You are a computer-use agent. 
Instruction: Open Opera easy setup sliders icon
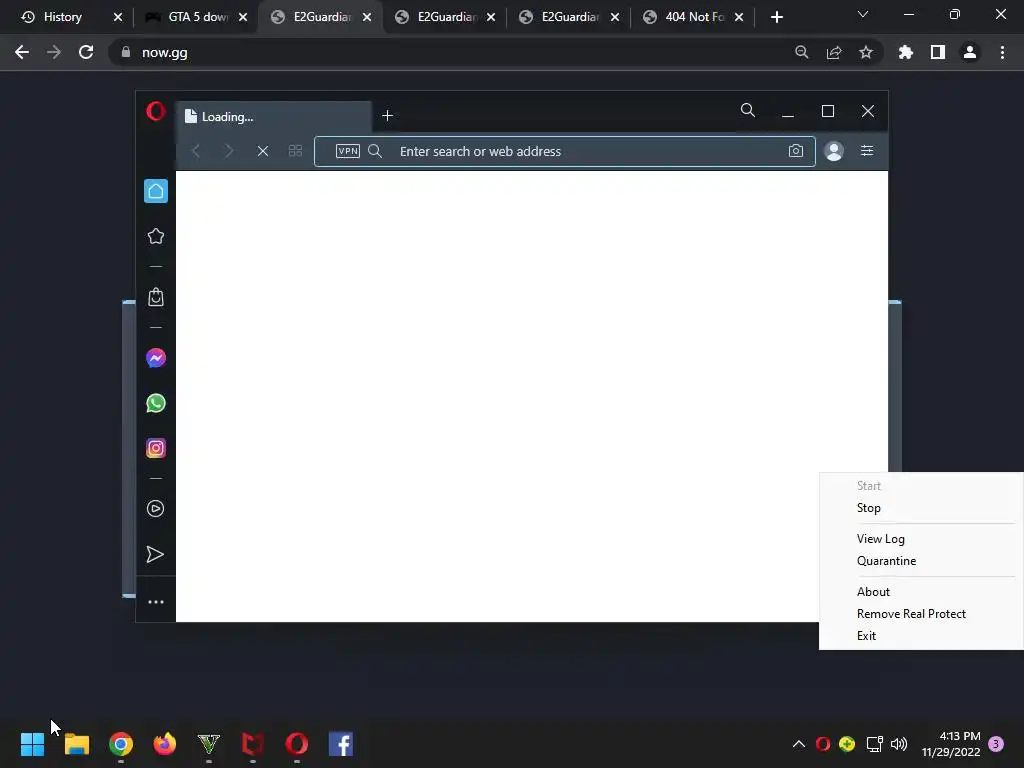tap(867, 151)
